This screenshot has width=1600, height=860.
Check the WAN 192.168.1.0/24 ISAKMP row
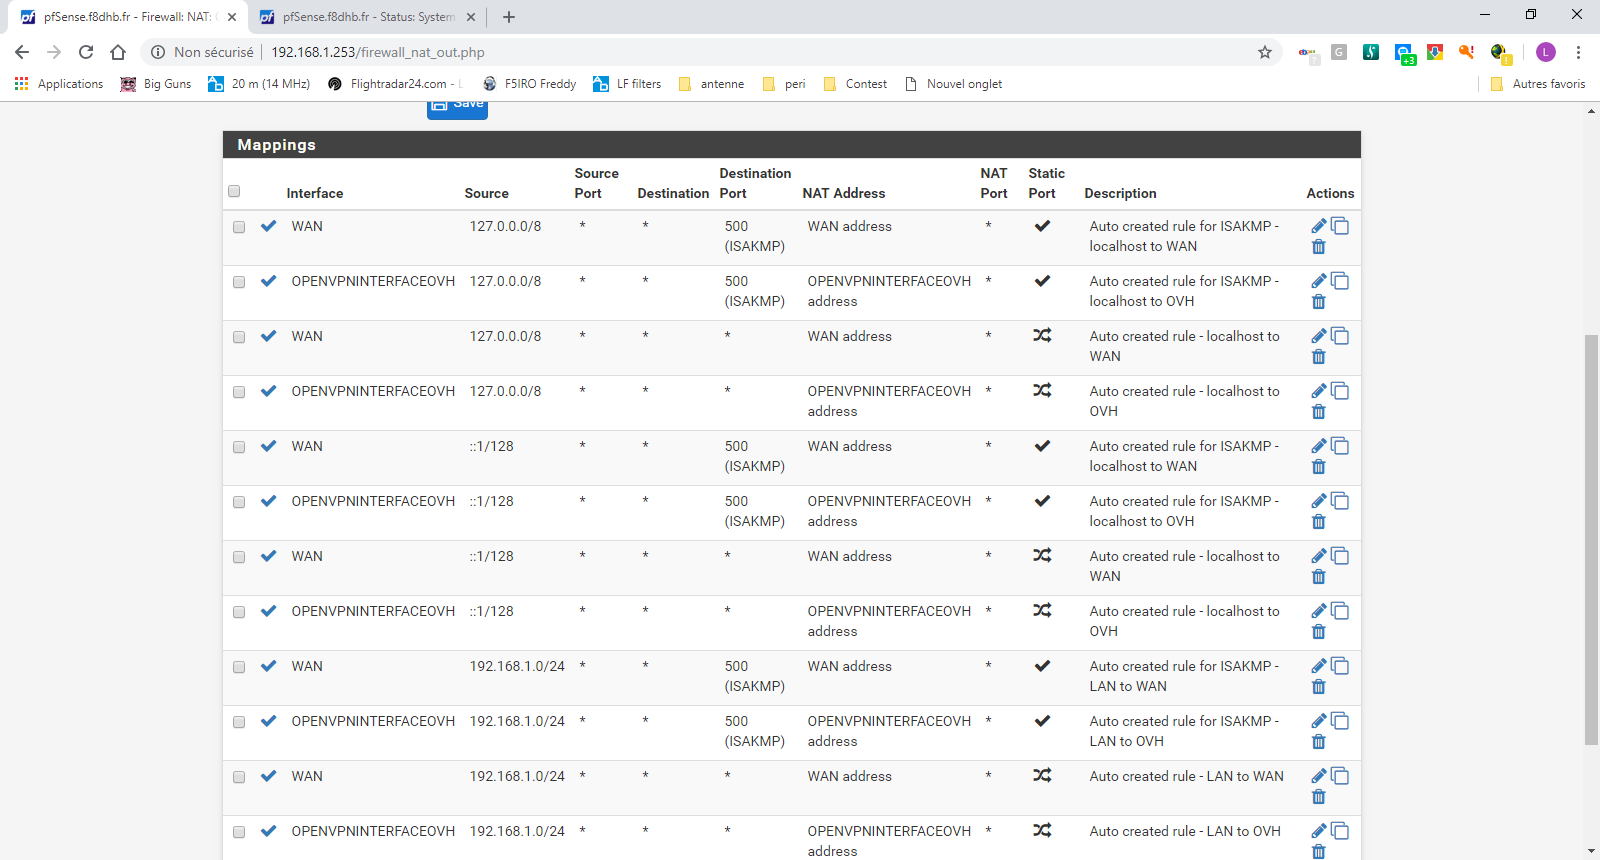[x=239, y=667]
